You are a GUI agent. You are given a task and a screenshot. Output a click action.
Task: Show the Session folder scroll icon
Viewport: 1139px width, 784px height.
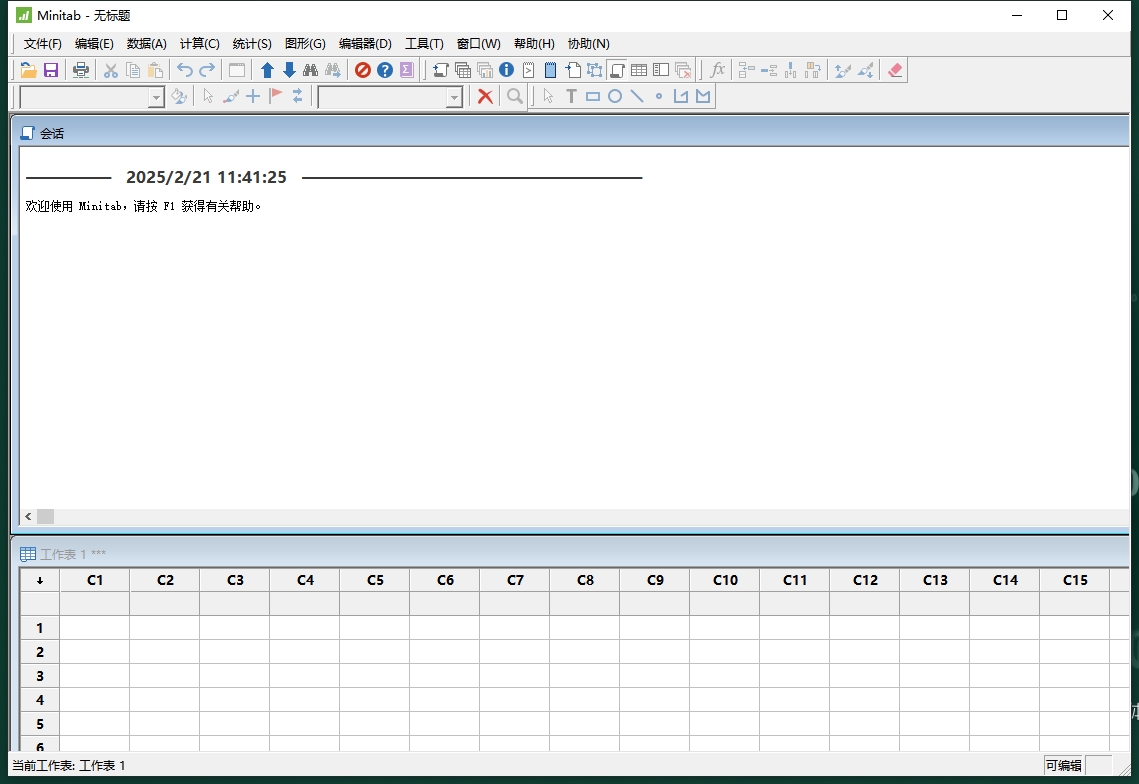point(440,70)
